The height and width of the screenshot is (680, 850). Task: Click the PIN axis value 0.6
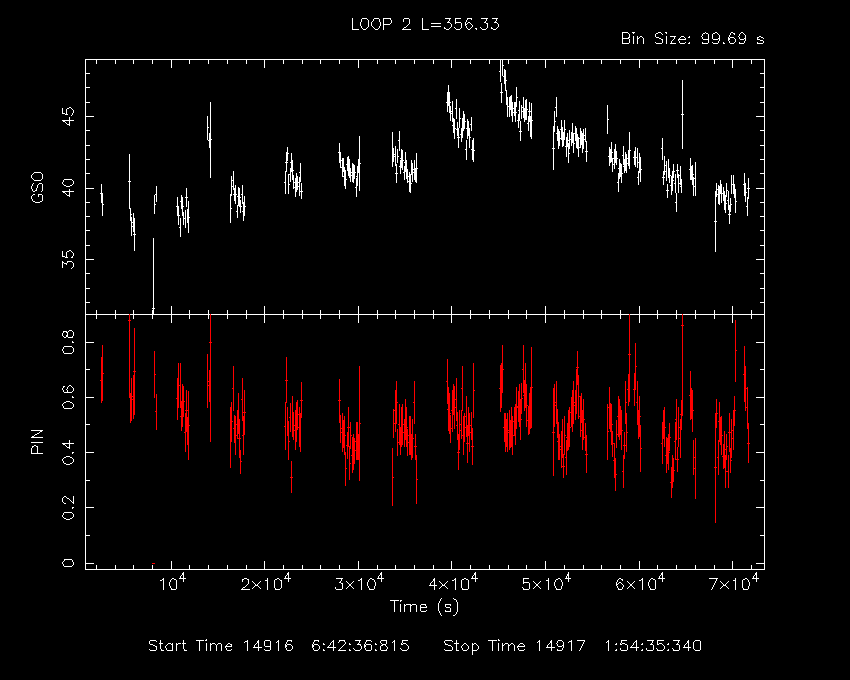(x=68, y=397)
